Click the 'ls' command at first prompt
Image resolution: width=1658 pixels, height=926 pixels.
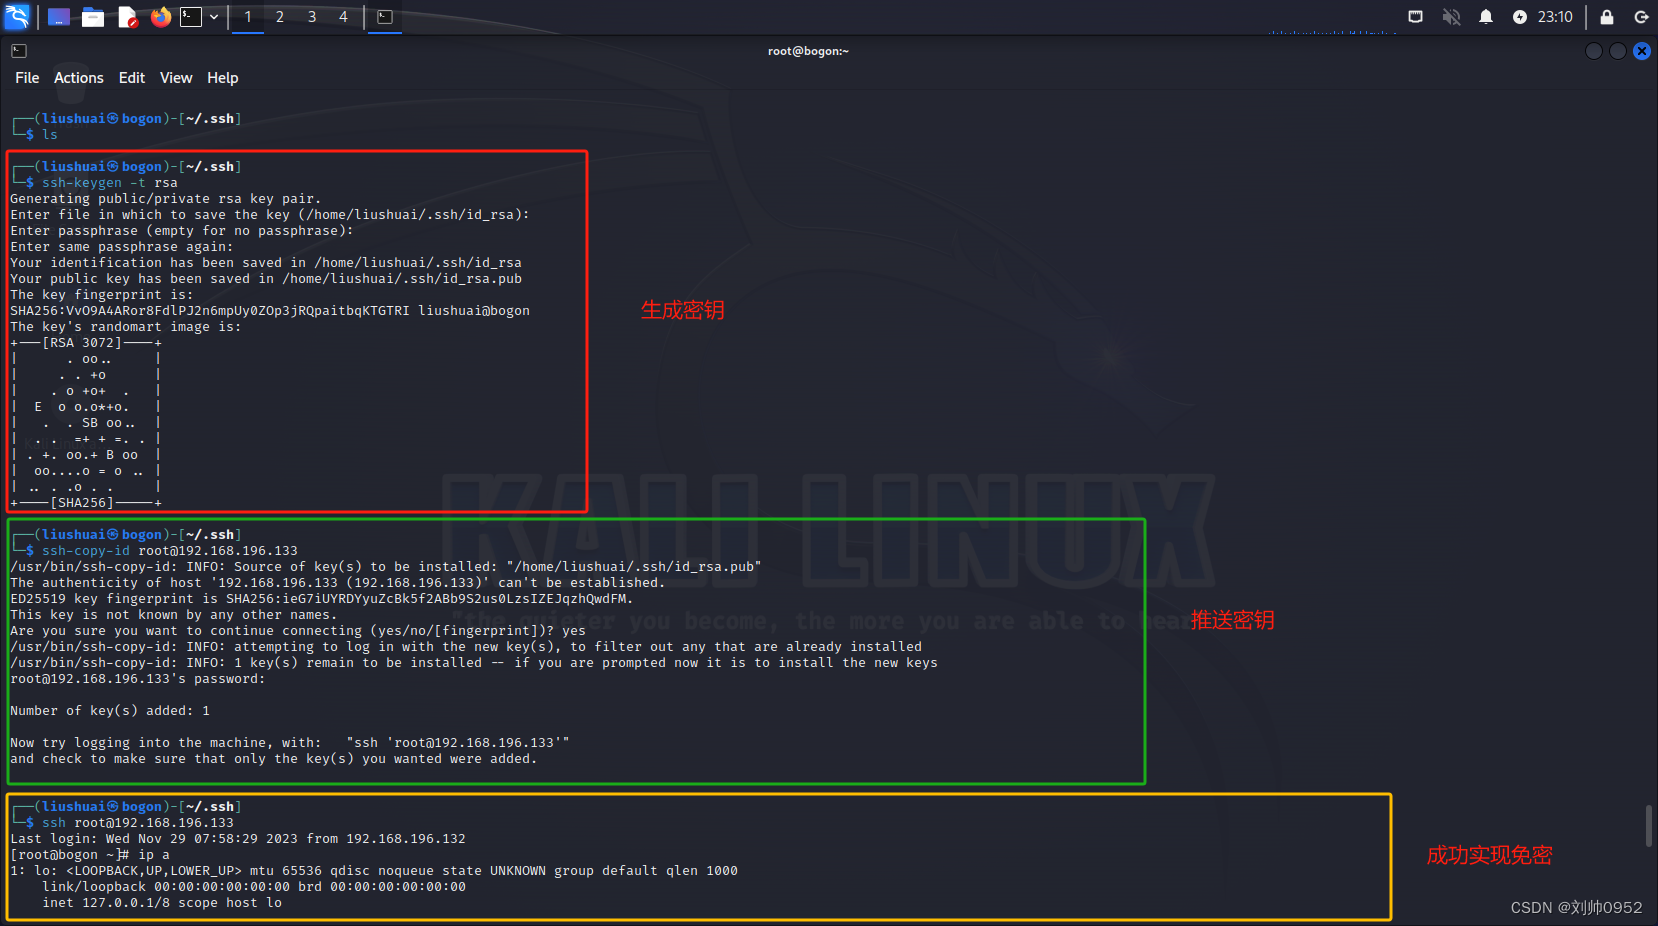point(50,135)
